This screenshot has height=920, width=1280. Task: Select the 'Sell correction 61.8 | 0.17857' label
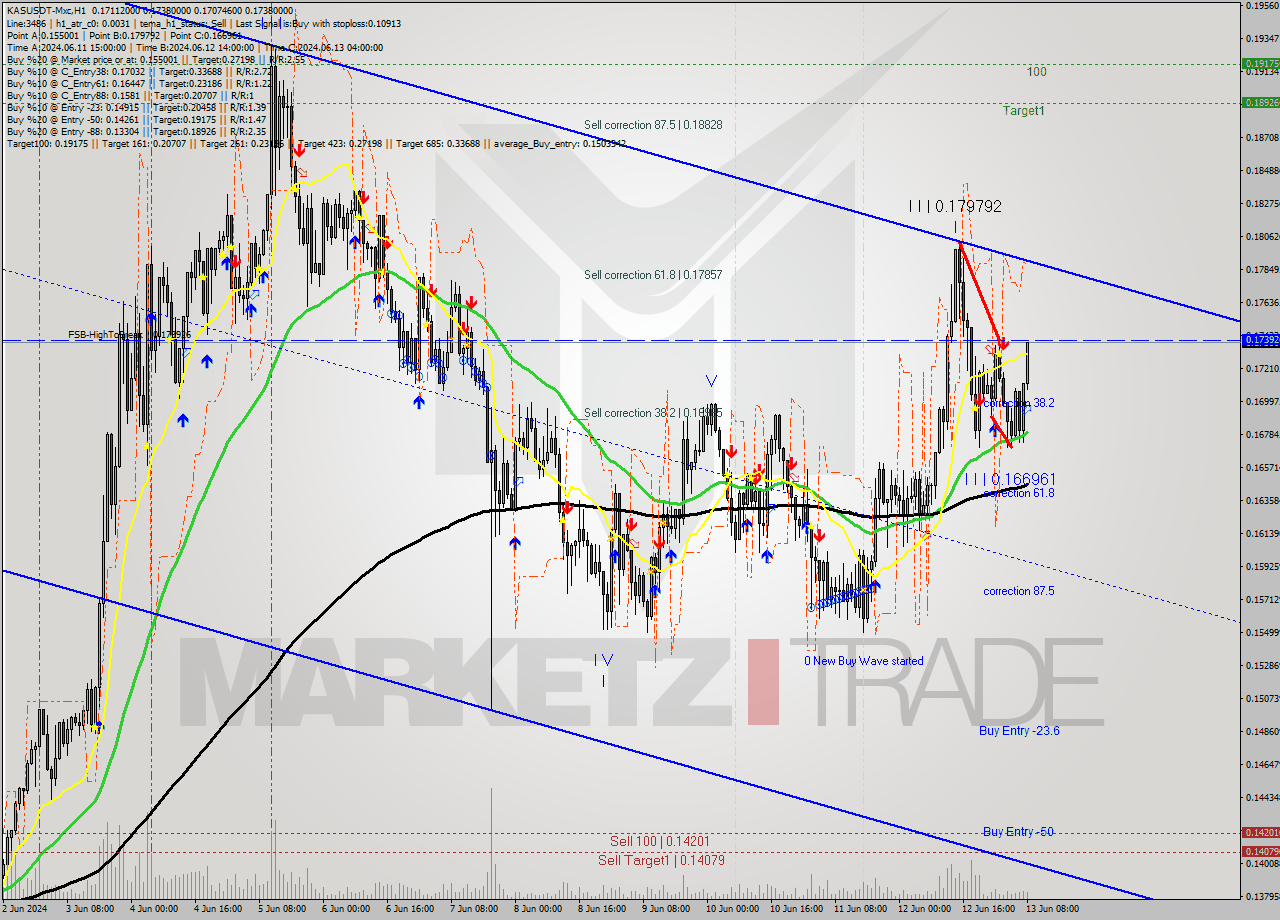point(653,274)
